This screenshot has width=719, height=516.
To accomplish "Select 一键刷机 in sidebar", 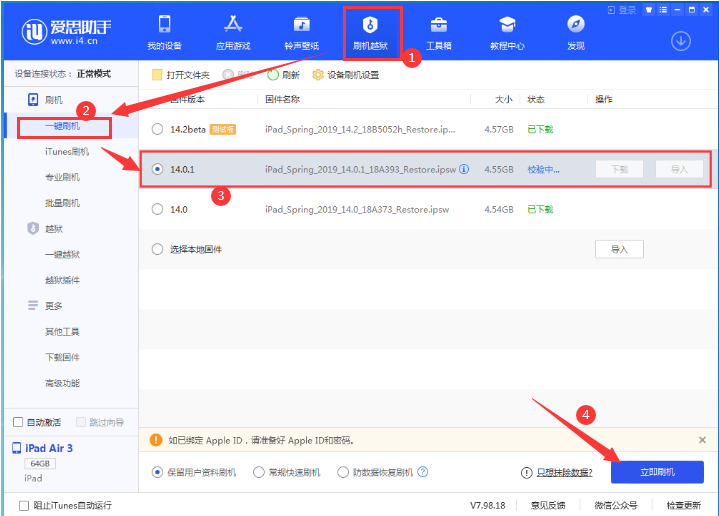I will point(63,126).
